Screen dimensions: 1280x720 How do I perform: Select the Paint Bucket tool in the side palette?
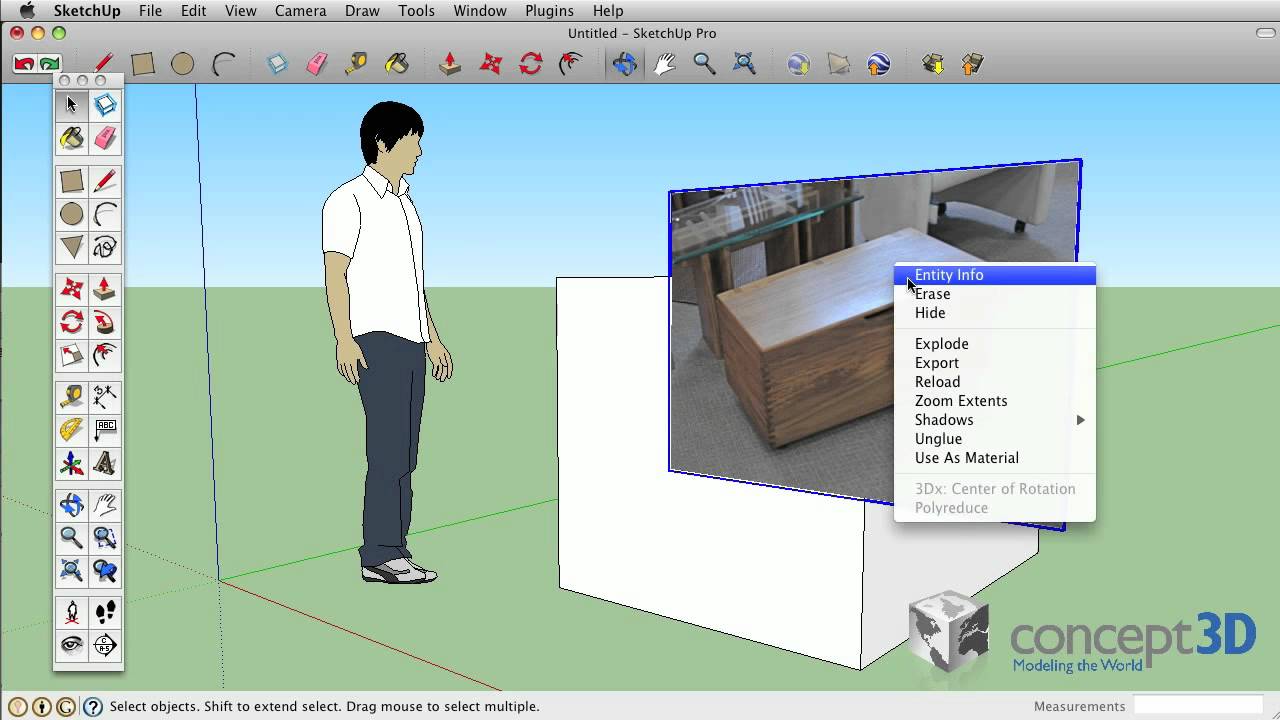(x=72, y=138)
